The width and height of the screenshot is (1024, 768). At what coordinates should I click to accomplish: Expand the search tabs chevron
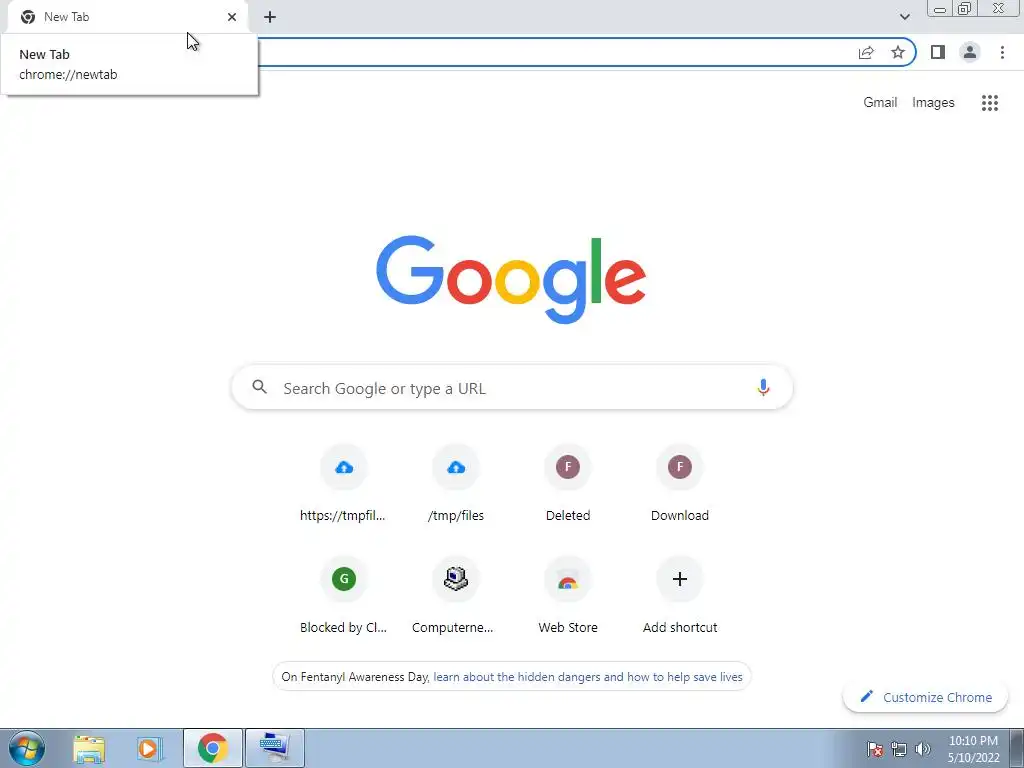click(x=904, y=17)
